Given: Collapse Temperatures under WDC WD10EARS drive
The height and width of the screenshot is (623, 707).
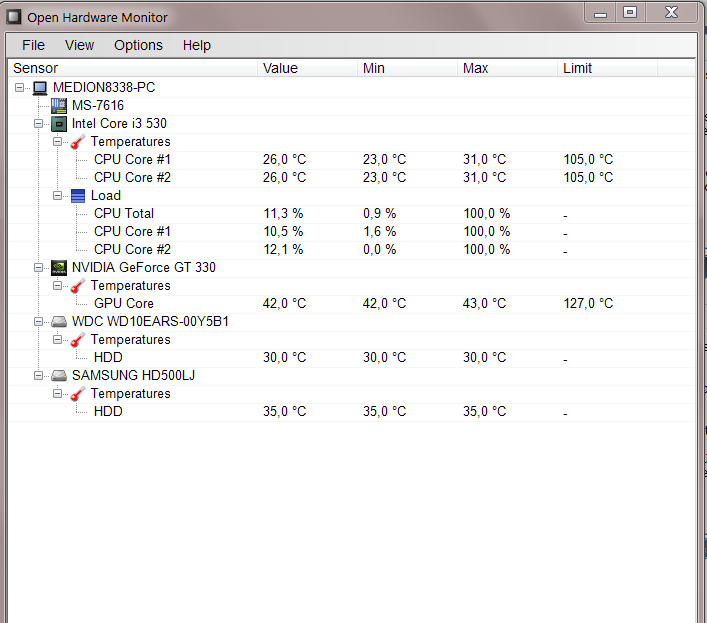Looking at the screenshot, I should (x=57, y=340).
